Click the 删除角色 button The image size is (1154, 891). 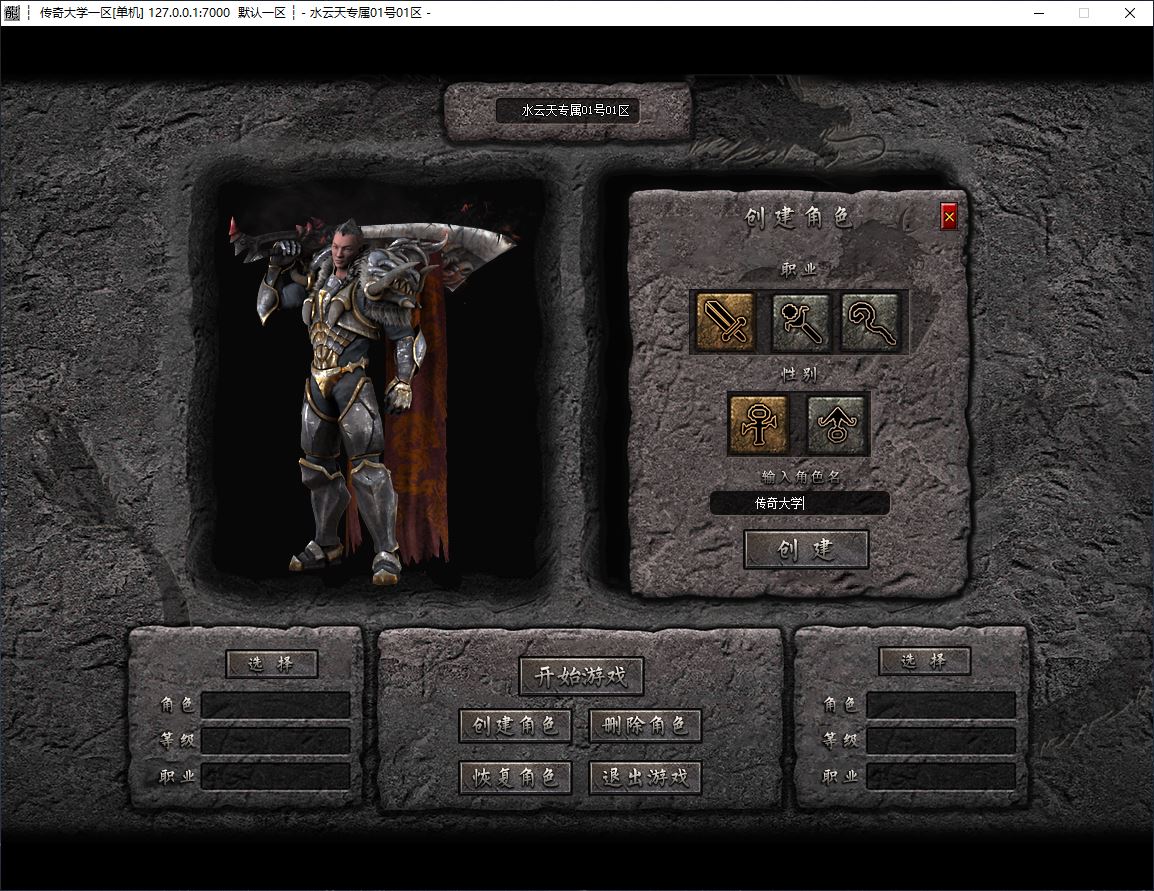point(645,725)
